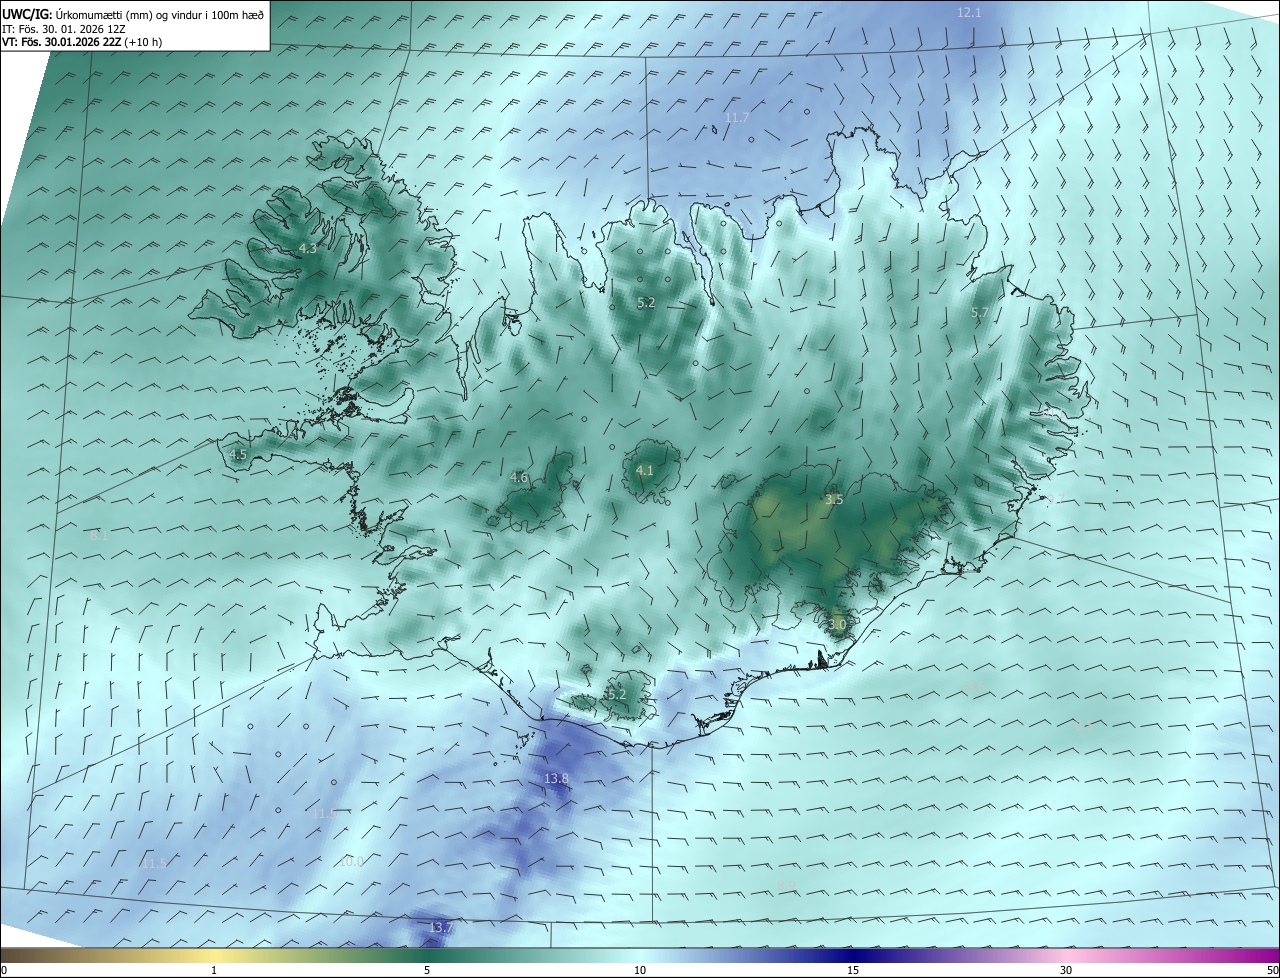Click the colorbar tick label "10"
1280x978 pixels.
pos(640,971)
